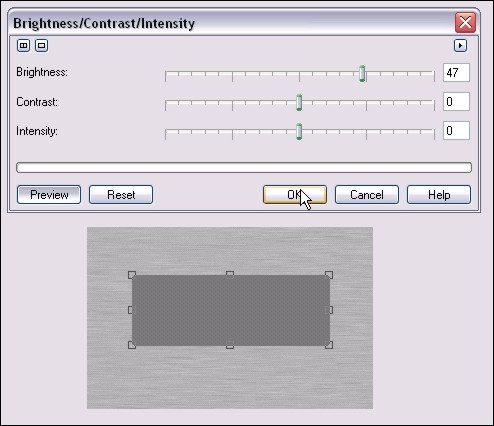The image size is (494, 426).
Task: Click the Intensity slider handle
Action: coord(299,132)
